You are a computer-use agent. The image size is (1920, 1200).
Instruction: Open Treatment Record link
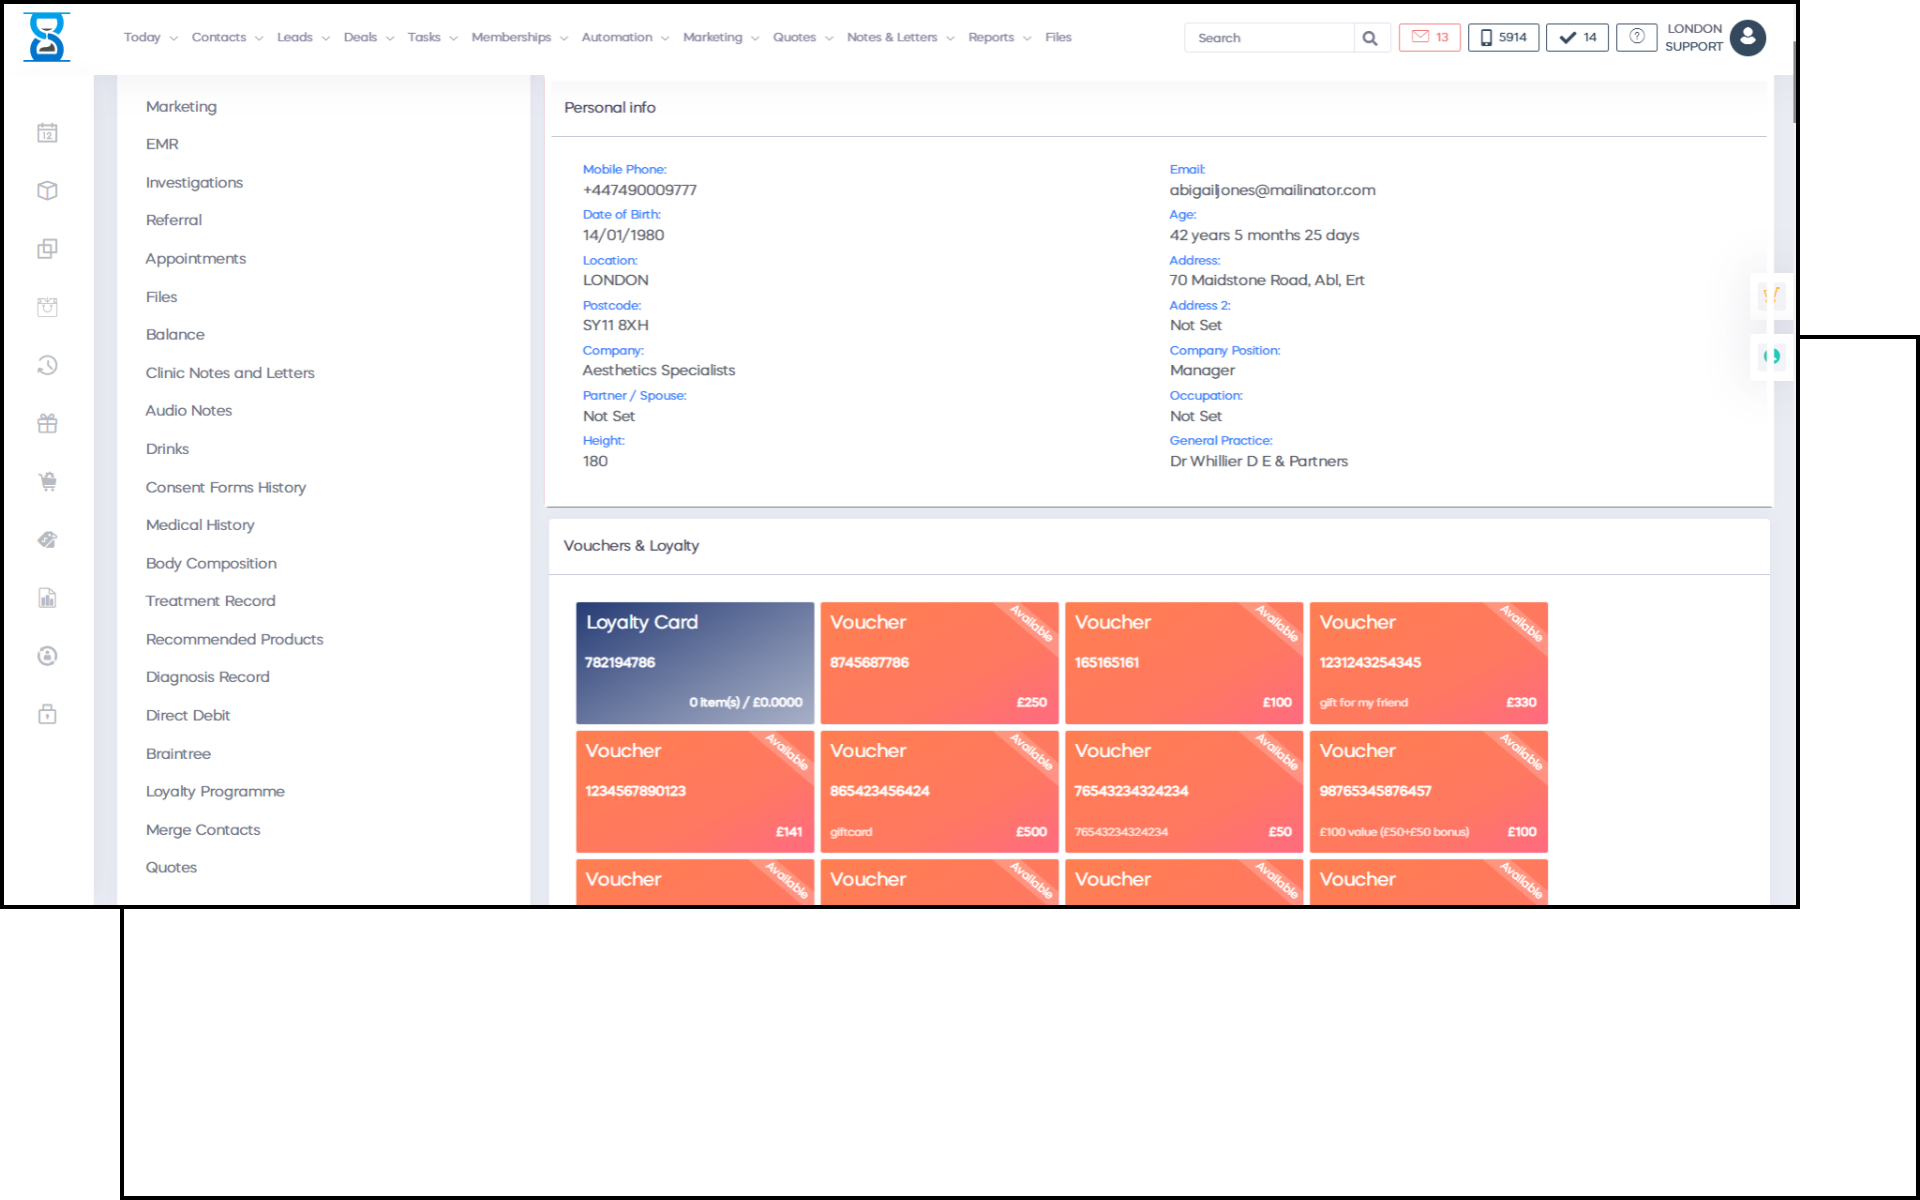click(x=210, y=601)
